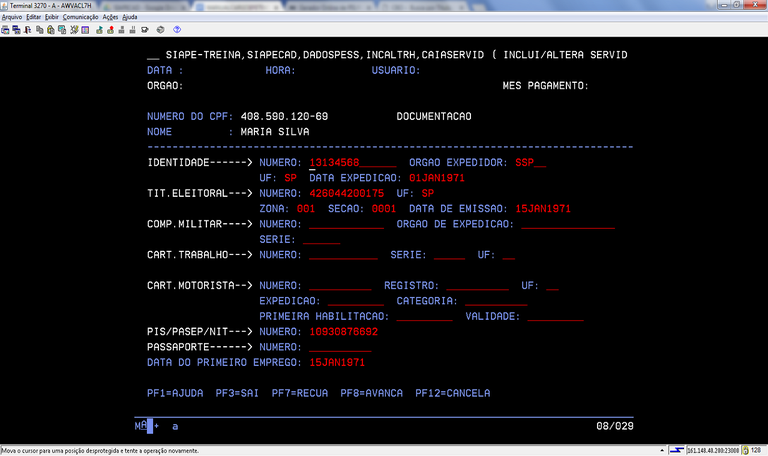Click the print screen toolbar icon
The width and height of the screenshot is (768, 456).
[5, 30]
